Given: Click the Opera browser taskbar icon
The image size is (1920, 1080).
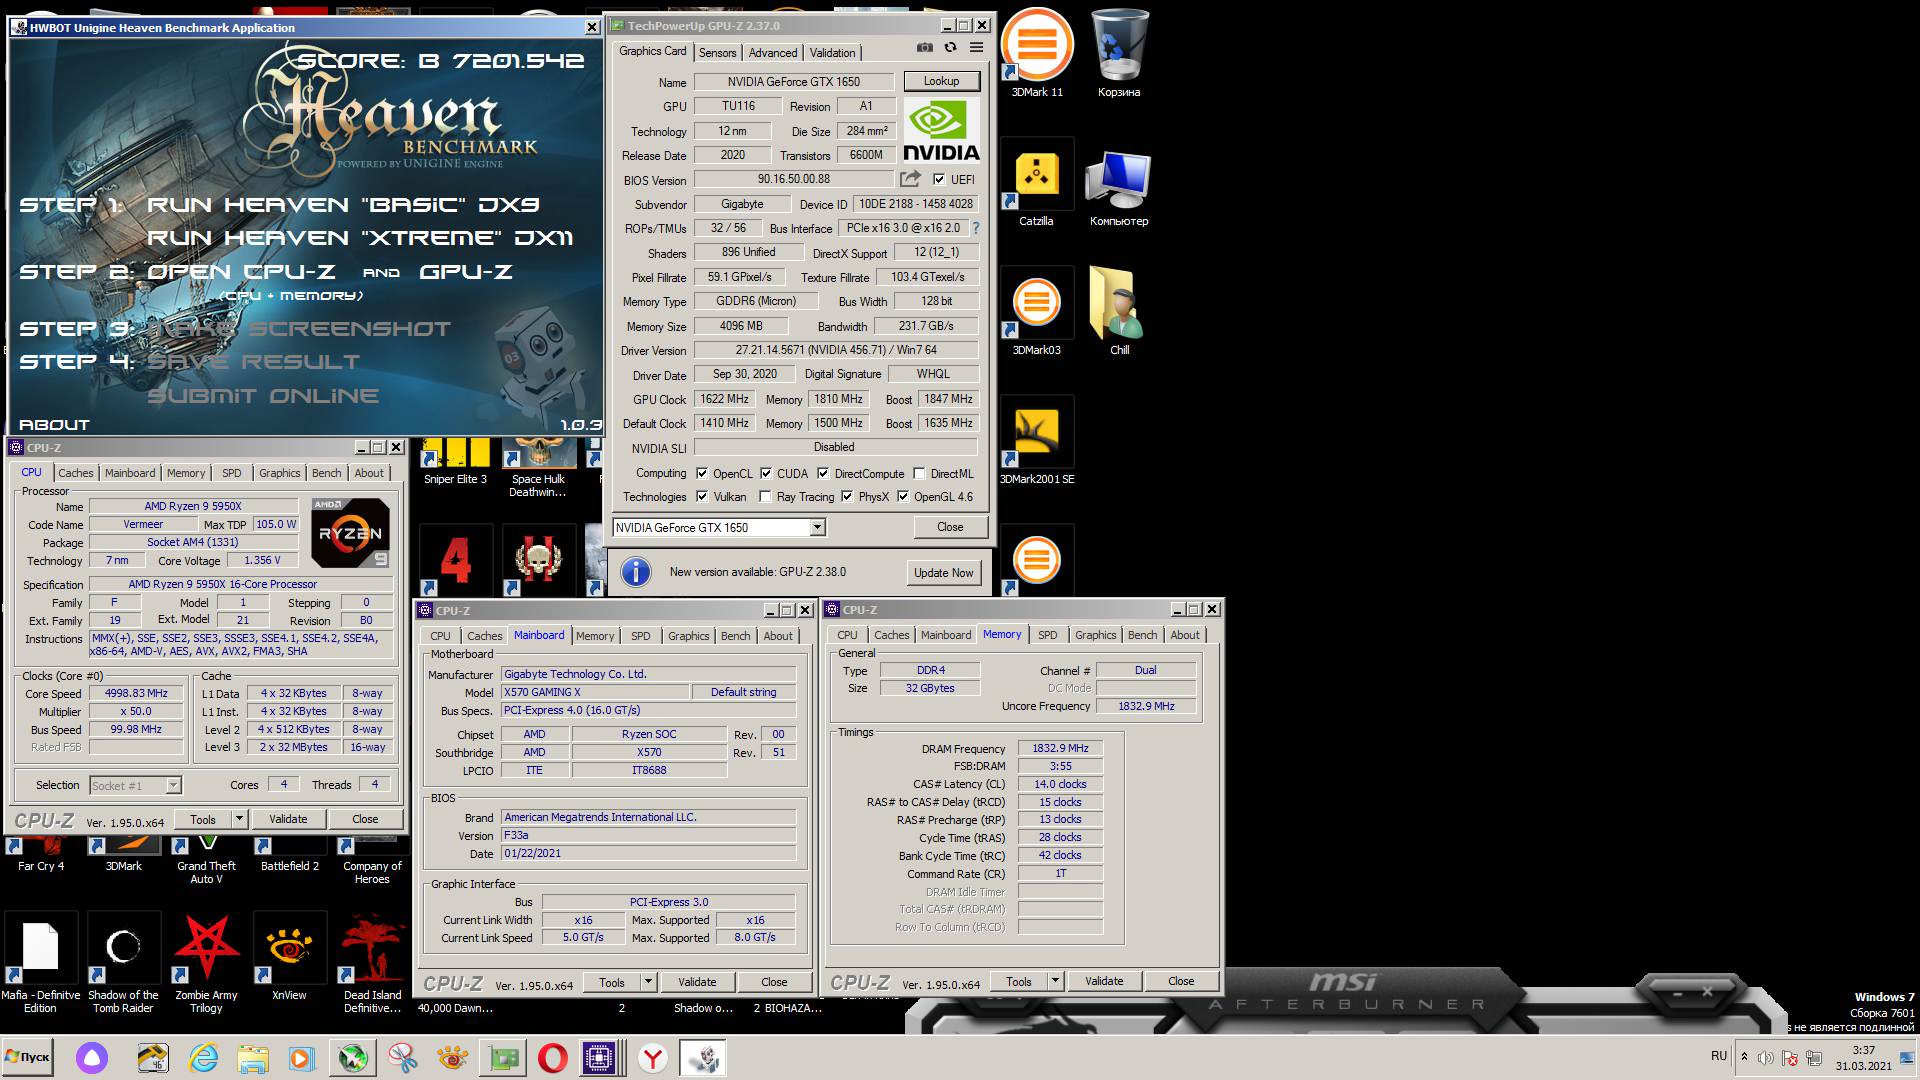Looking at the screenshot, I should tap(552, 1058).
